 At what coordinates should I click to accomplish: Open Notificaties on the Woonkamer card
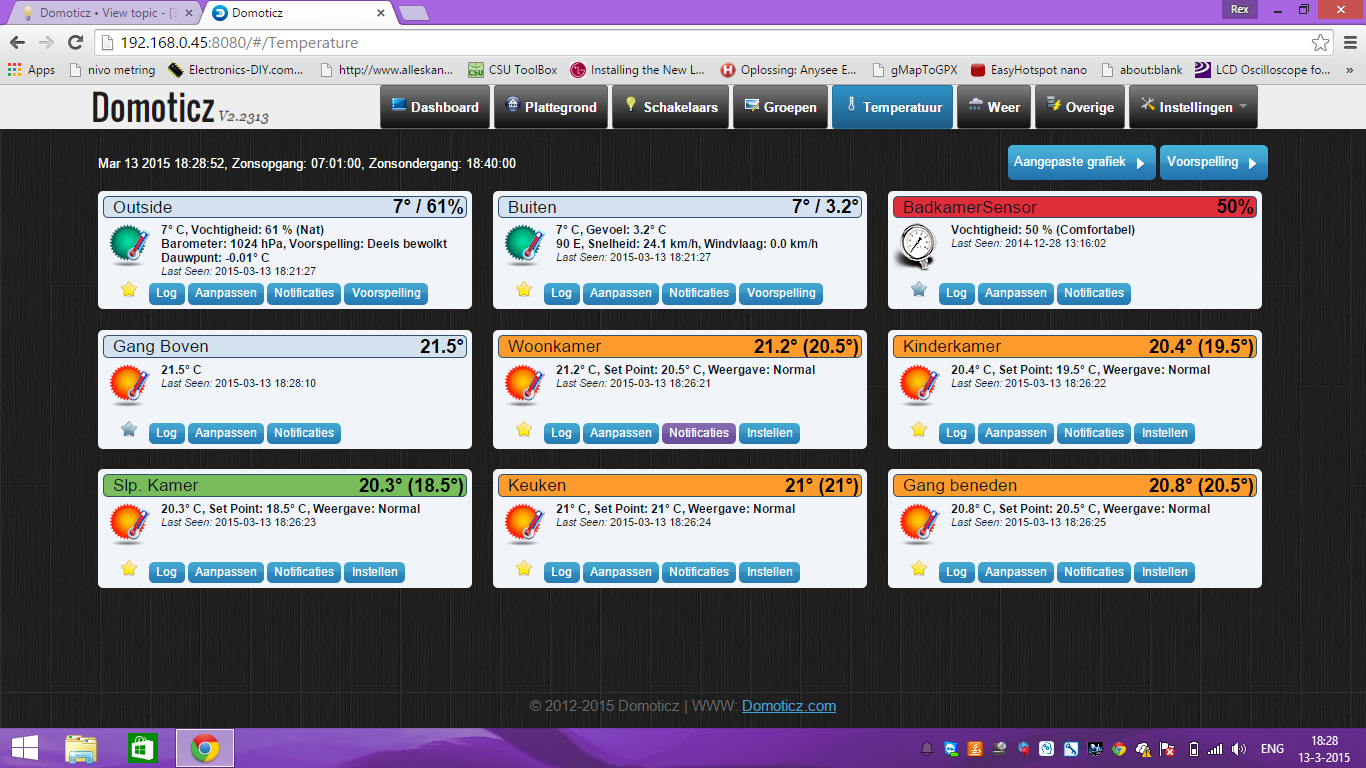point(699,433)
